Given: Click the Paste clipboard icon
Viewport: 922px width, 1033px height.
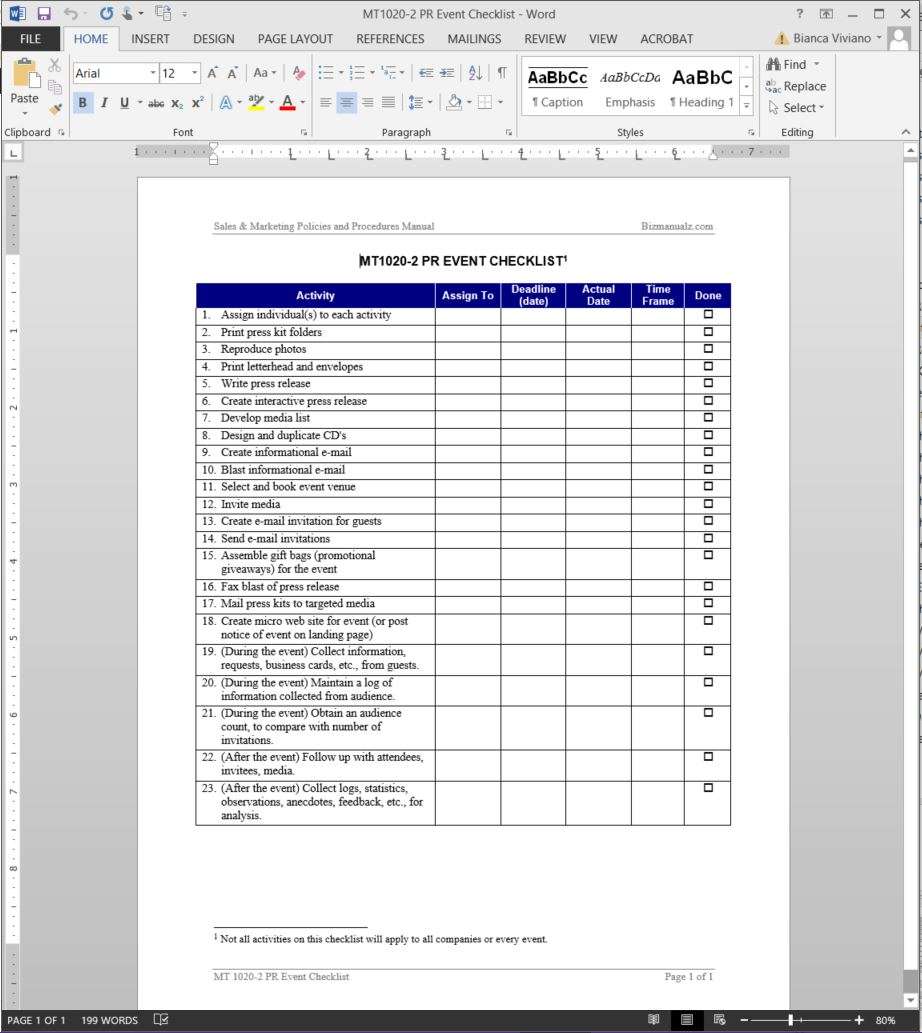Looking at the screenshot, I should tap(25, 74).
